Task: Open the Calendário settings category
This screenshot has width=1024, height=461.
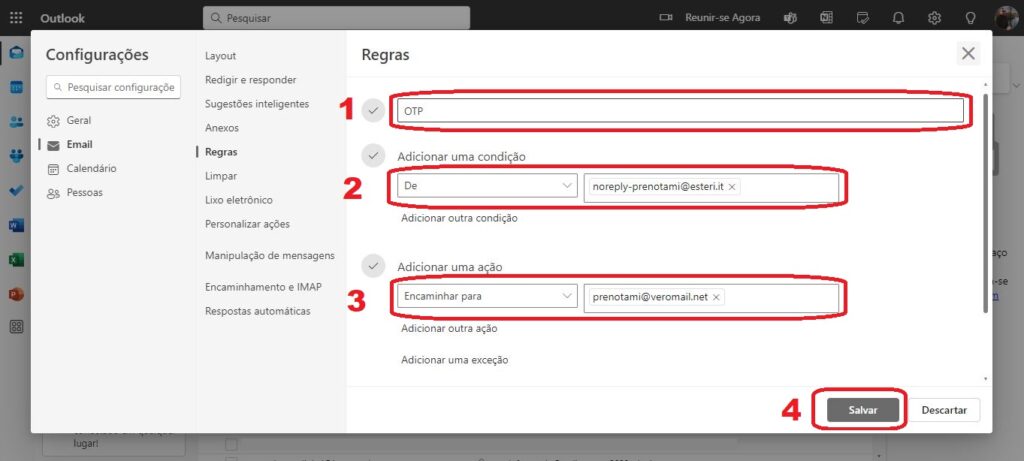Action: (x=91, y=168)
